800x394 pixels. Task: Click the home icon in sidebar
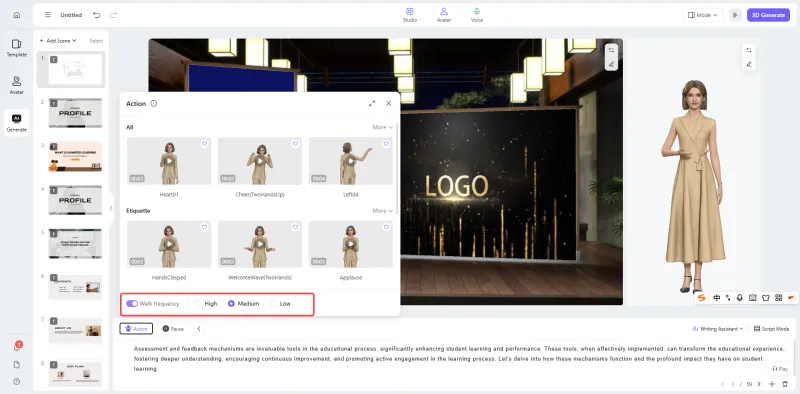(x=16, y=15)
